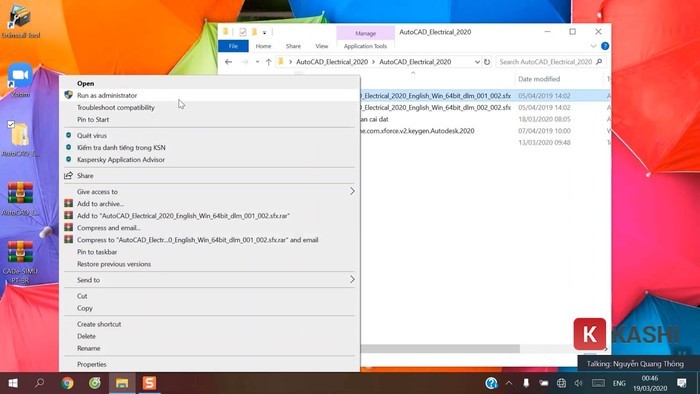Open the orange S app on taskbar
The height and width of the screenshot is (394, 700).
149,383
